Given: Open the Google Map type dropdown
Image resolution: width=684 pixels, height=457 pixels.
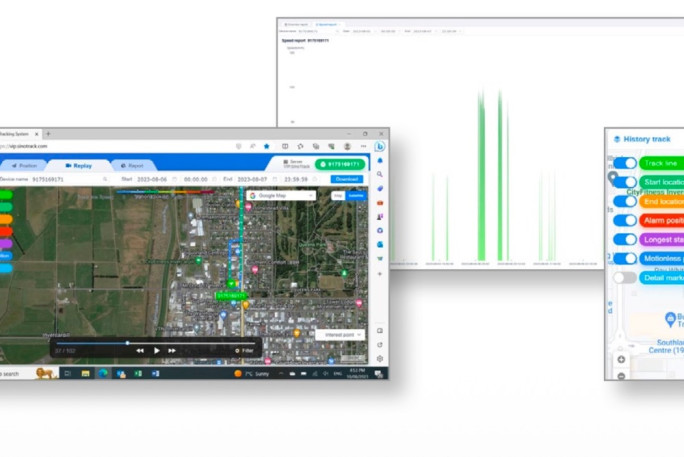Looking at the screenshot, I should (x=279, y=195).
